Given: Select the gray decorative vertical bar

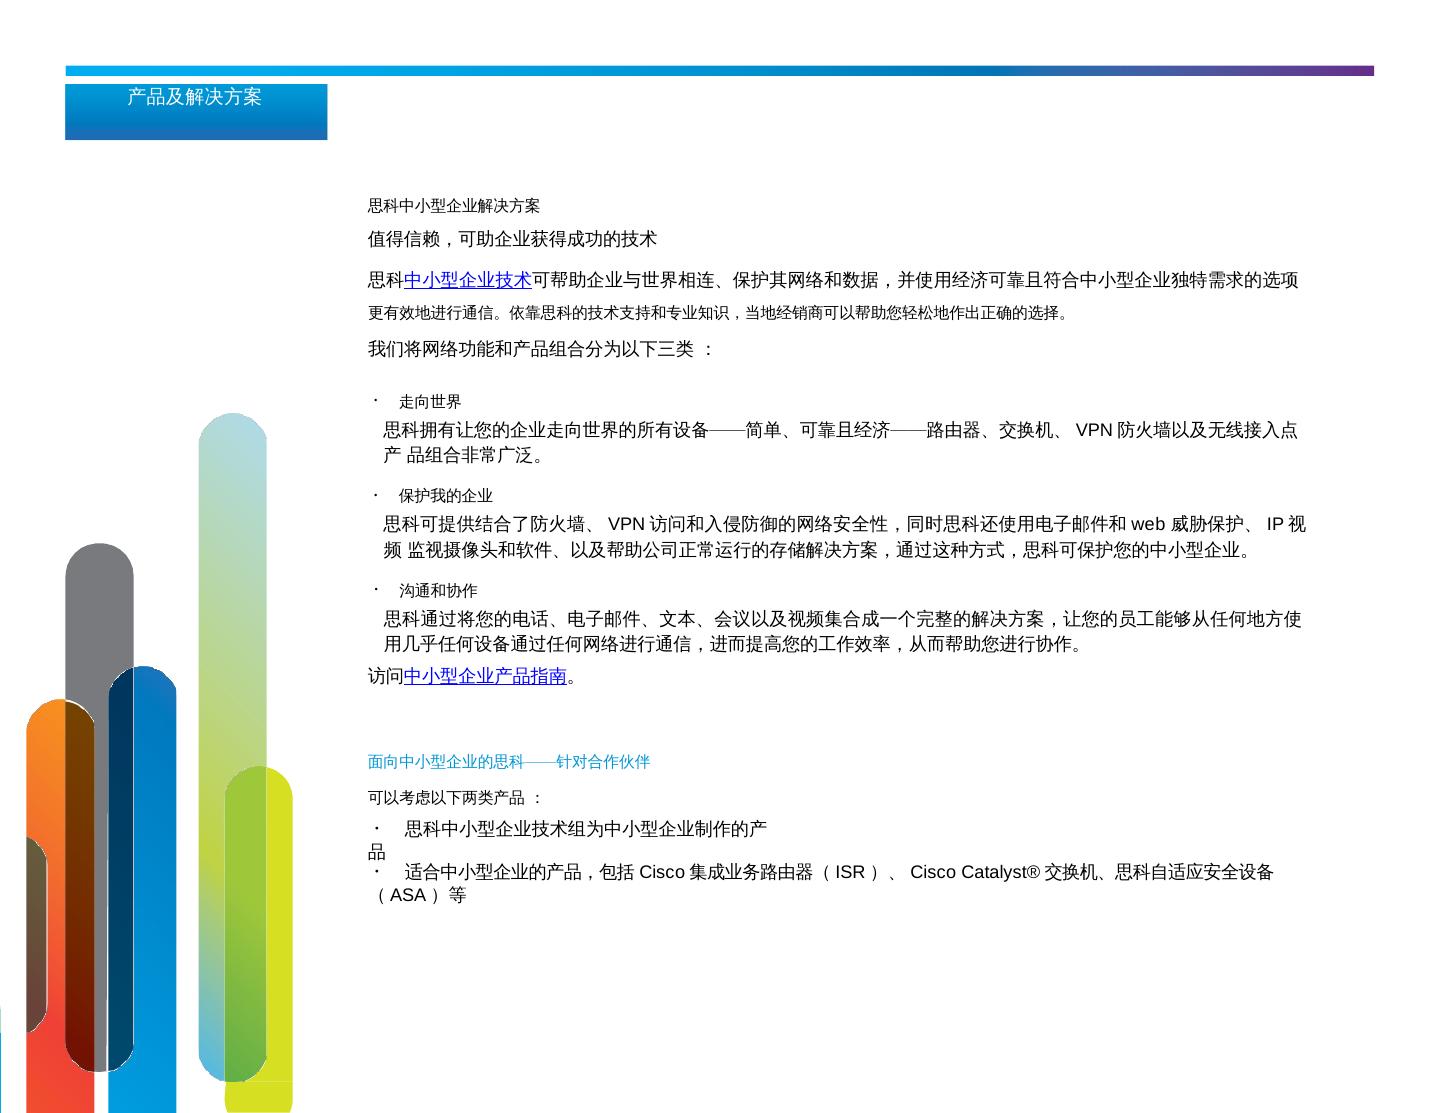Looking at the screenshot, I should point(99,620).
